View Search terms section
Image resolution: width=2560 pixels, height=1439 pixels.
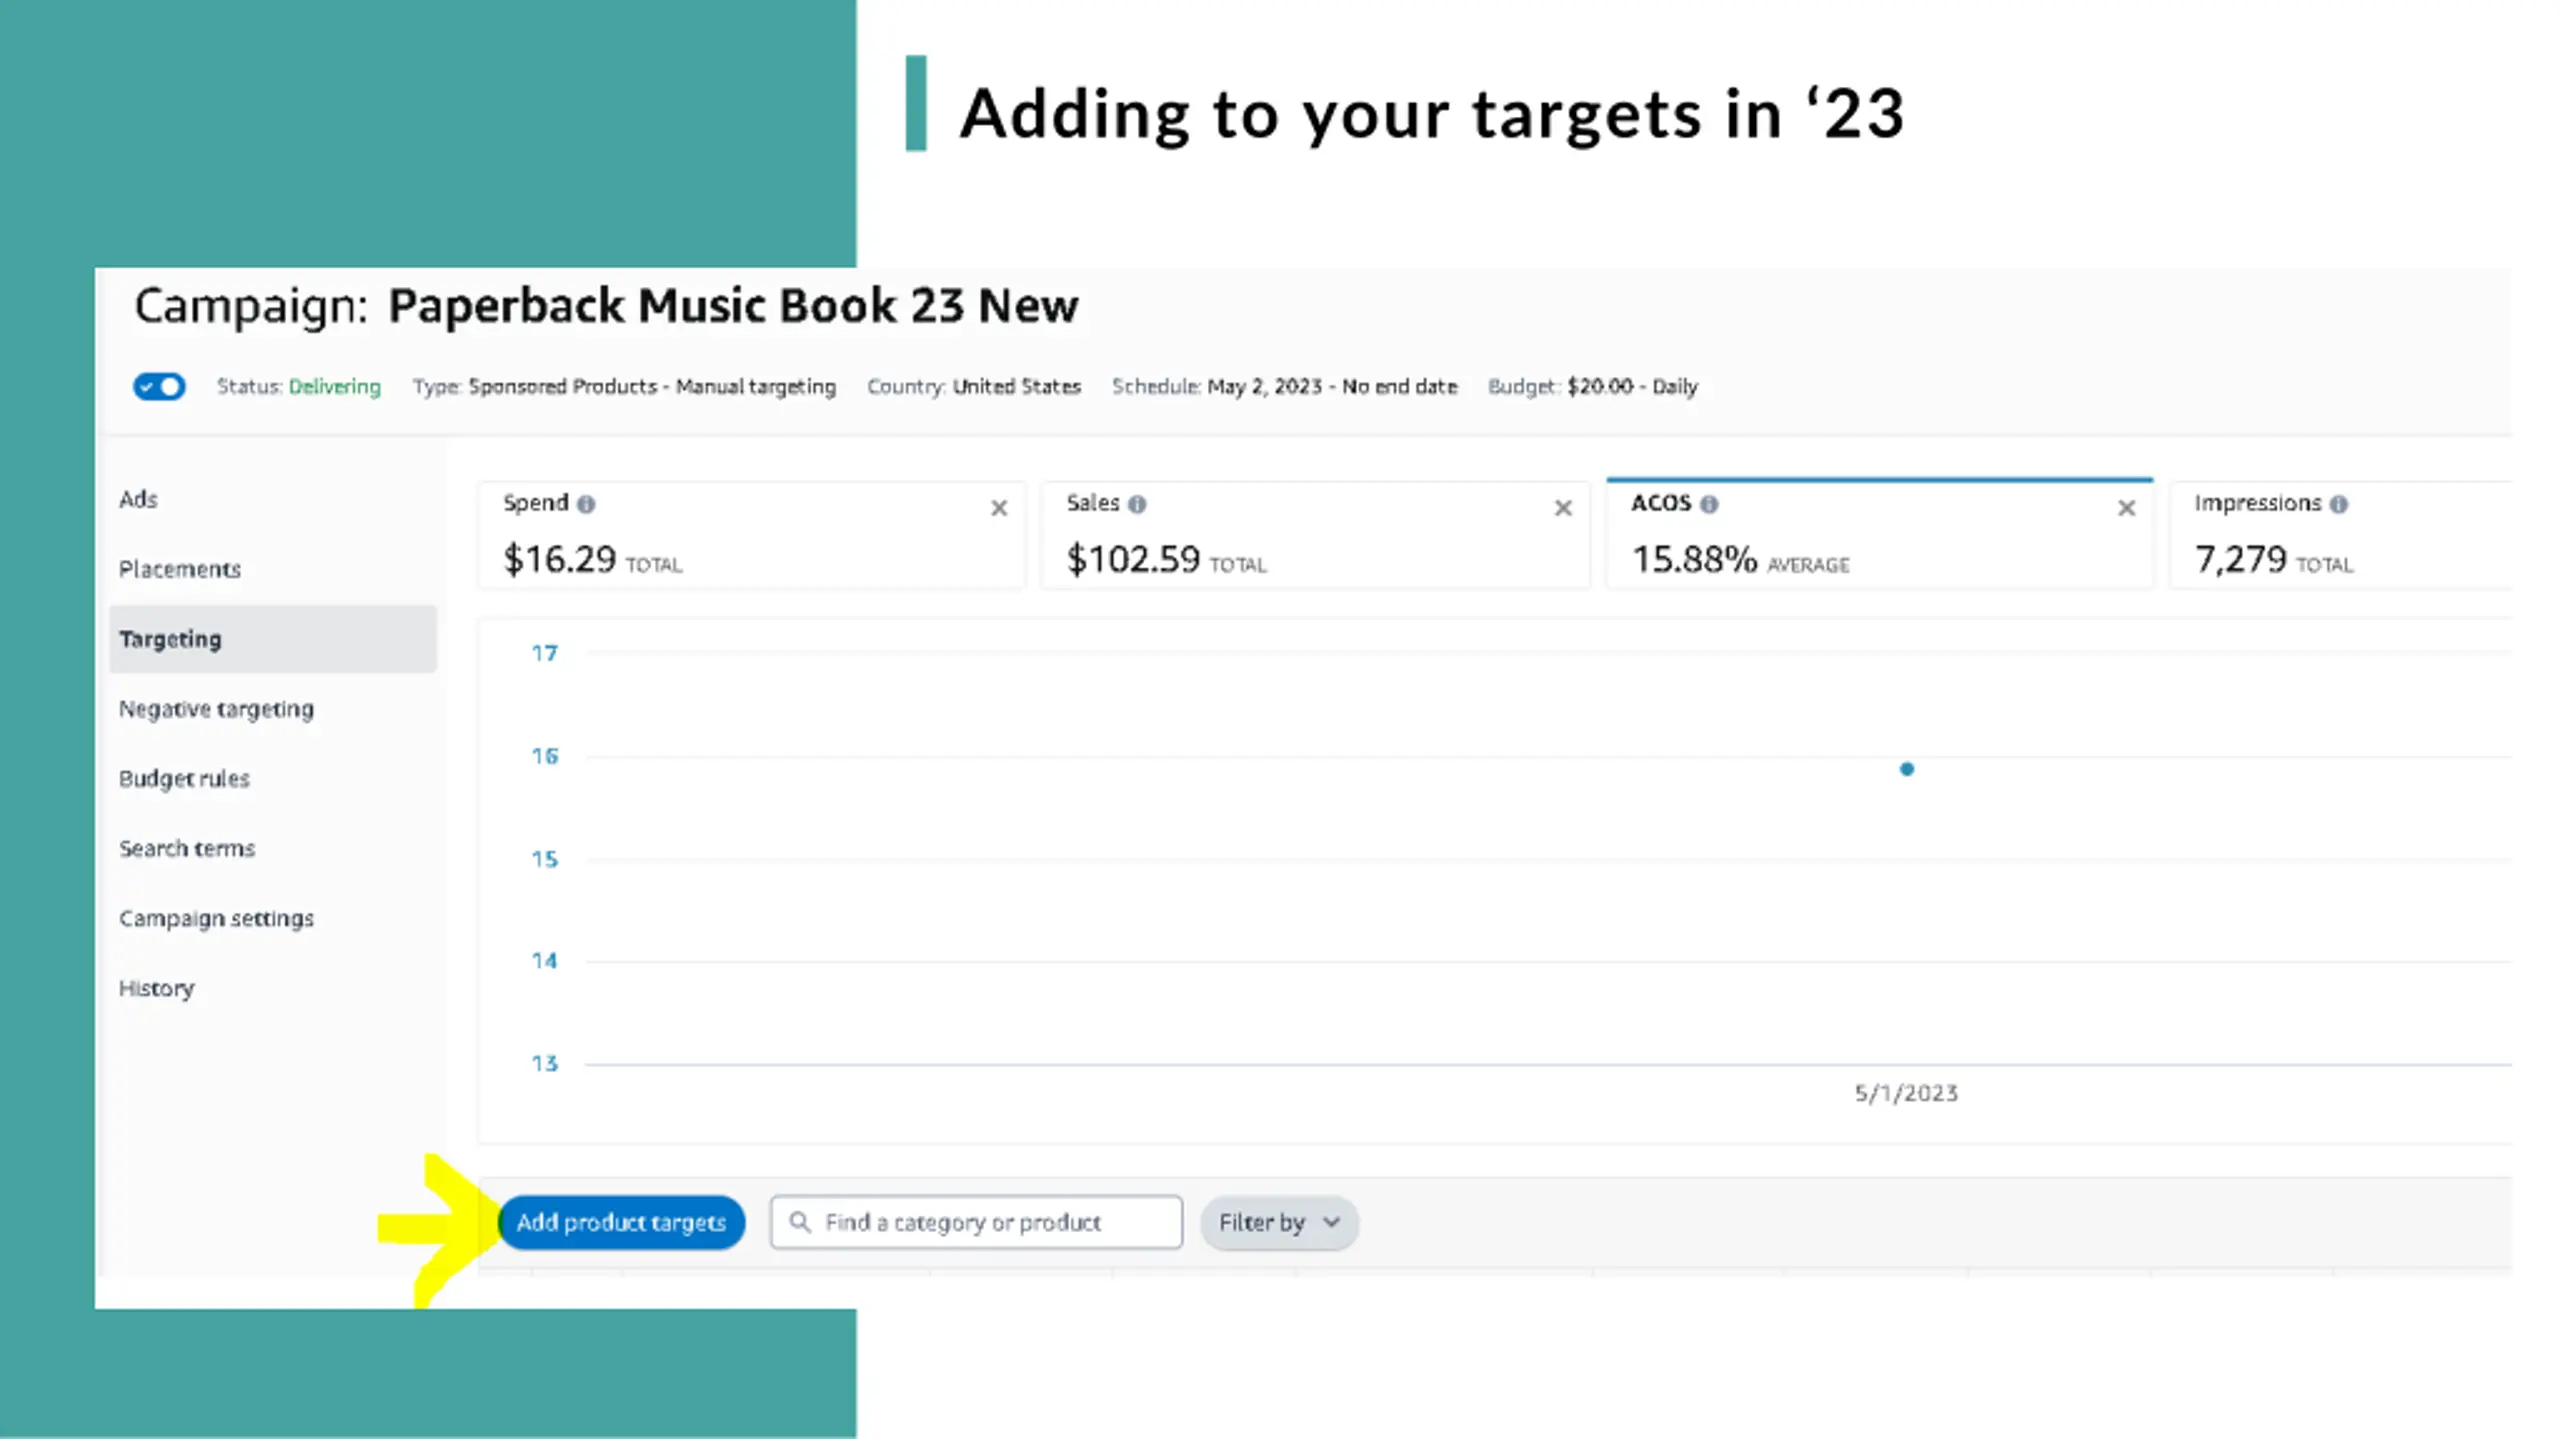click(187, 849)
